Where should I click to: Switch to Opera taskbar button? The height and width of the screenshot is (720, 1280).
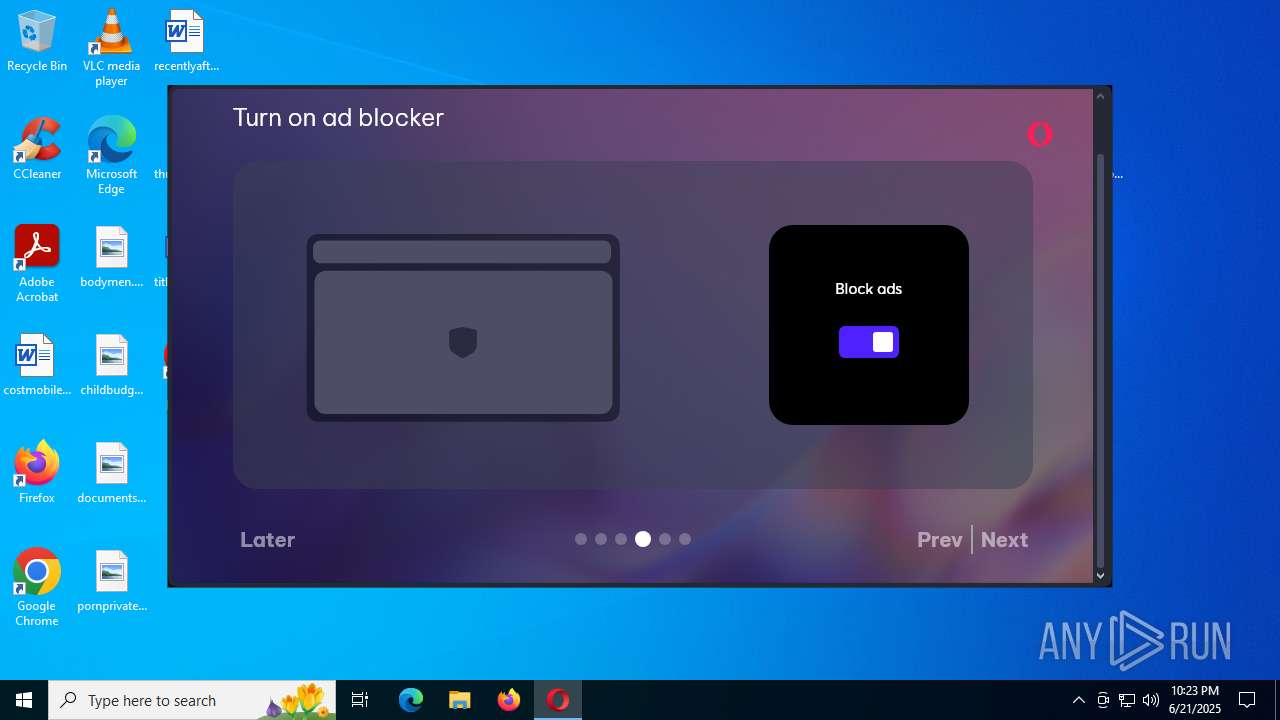point(558,700)
